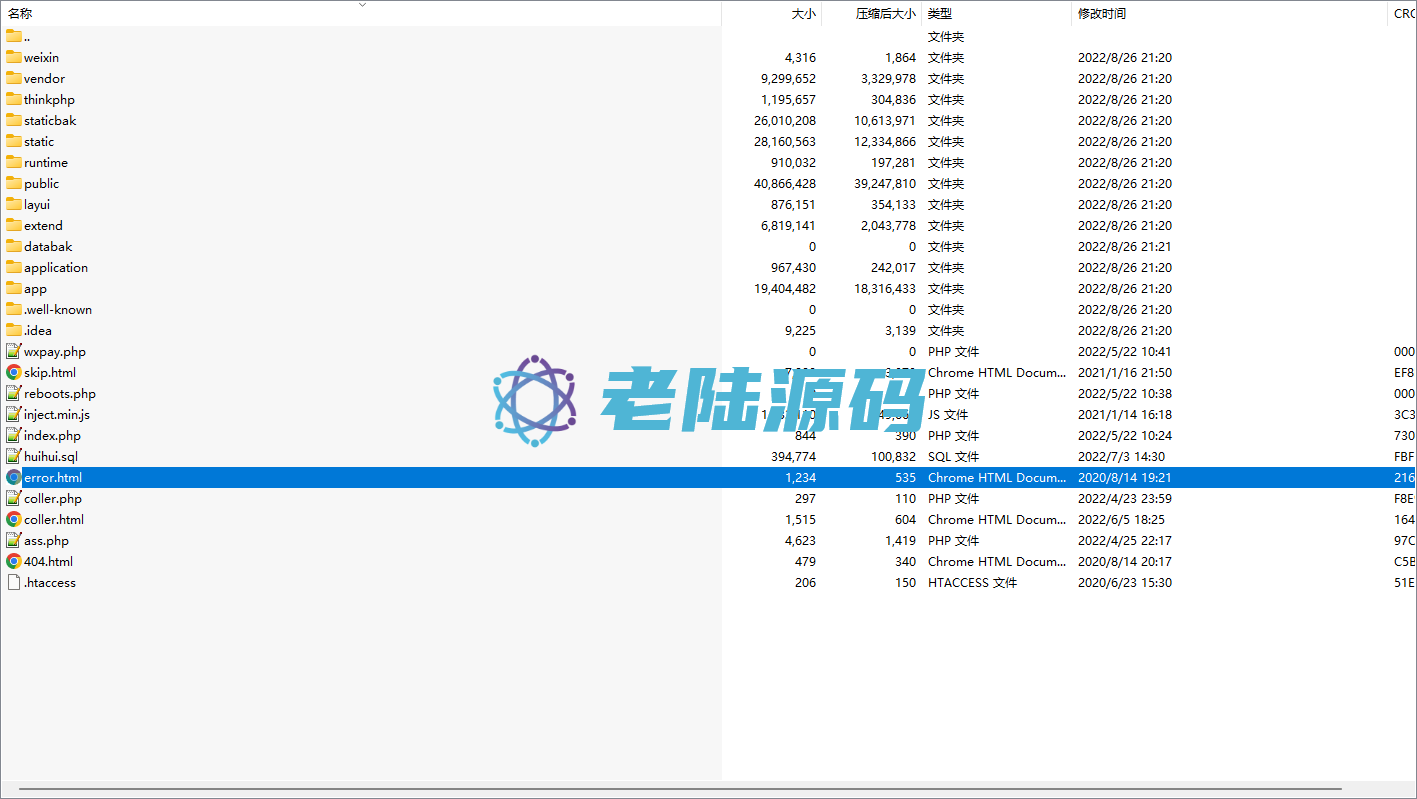Image resolution: width=1417 pixels, height=799 pixels.
Task: Select the vendor folder icon
Action: tap(14, 78)
